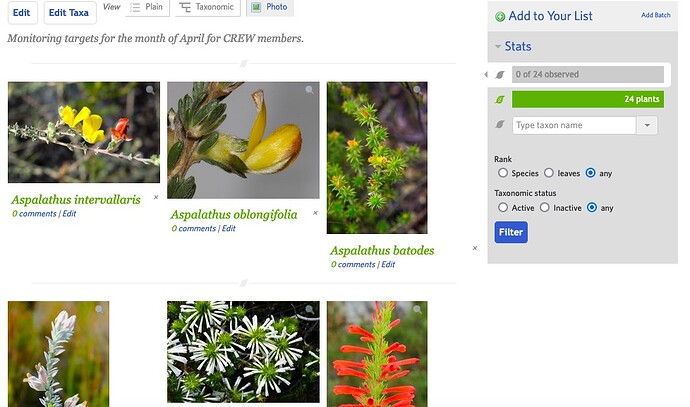Screen dimensions: 690x407
Task: Remove Aspalathus intervallaris with its x icon
Action: click(156, 197)
